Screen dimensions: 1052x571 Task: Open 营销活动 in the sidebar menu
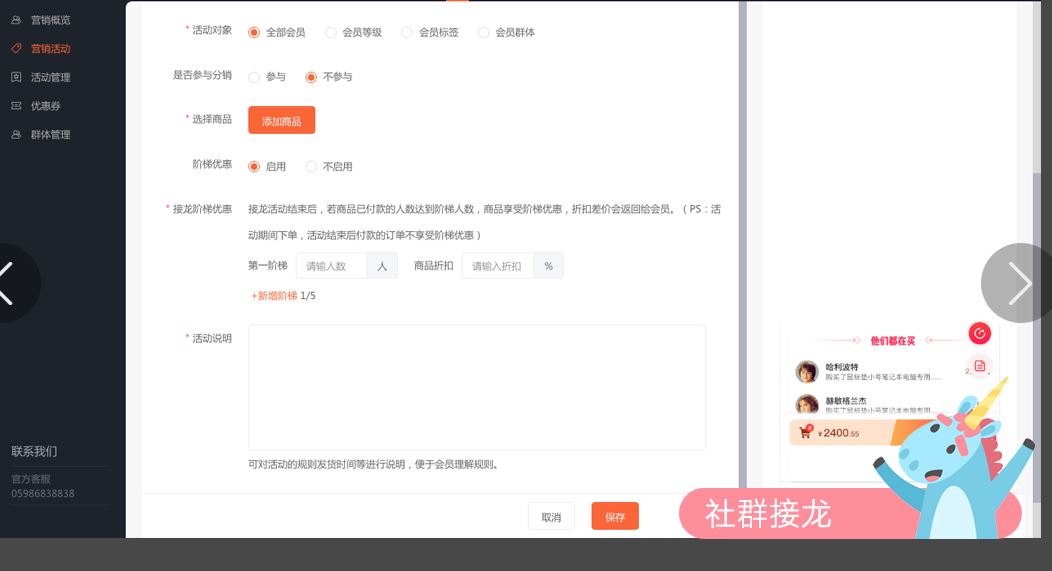[50, 49]
